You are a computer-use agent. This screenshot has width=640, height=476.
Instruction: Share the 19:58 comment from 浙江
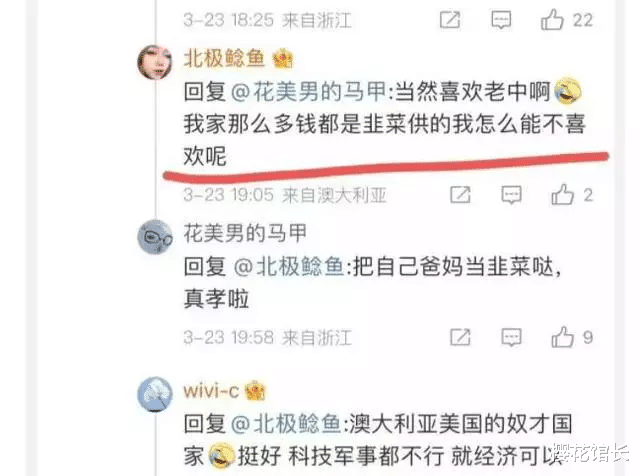point(460,338)
